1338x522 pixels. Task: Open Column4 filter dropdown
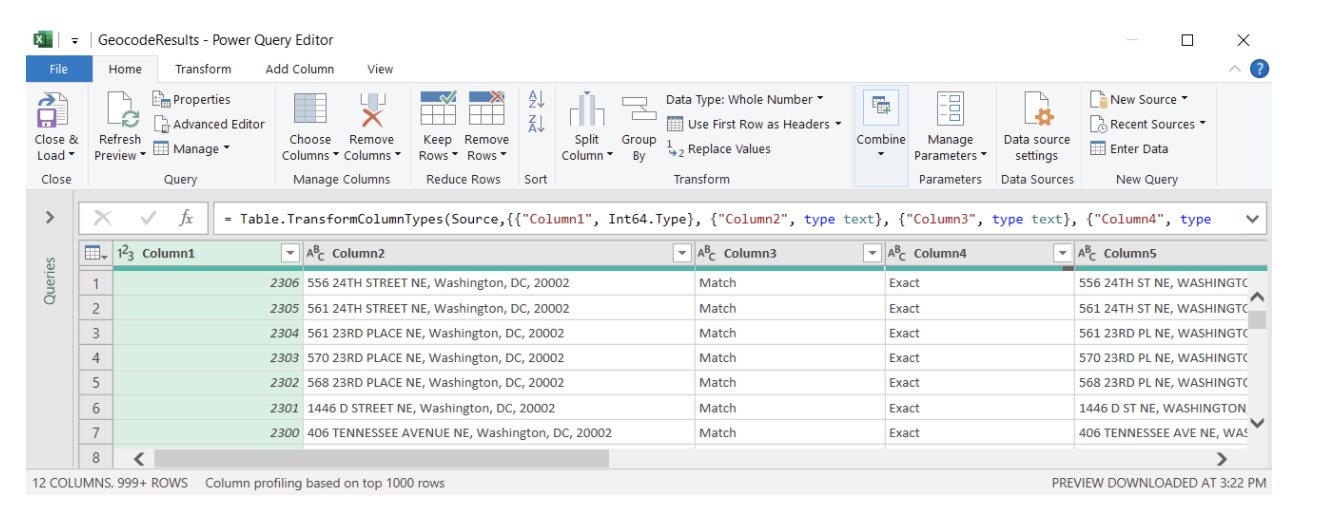[x=1063, y=253]
